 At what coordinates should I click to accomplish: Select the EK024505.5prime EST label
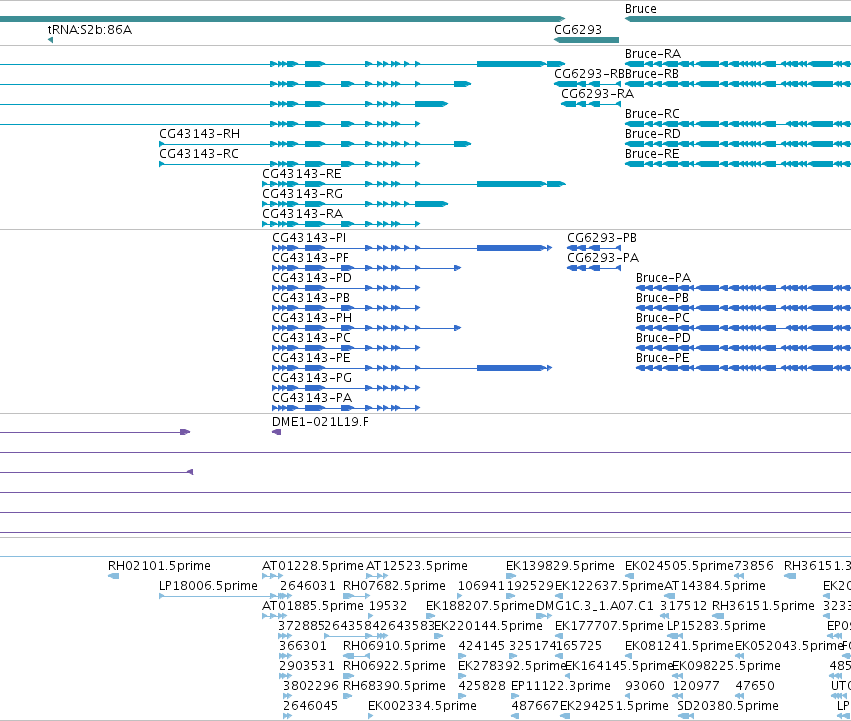(x=679, y=566)
